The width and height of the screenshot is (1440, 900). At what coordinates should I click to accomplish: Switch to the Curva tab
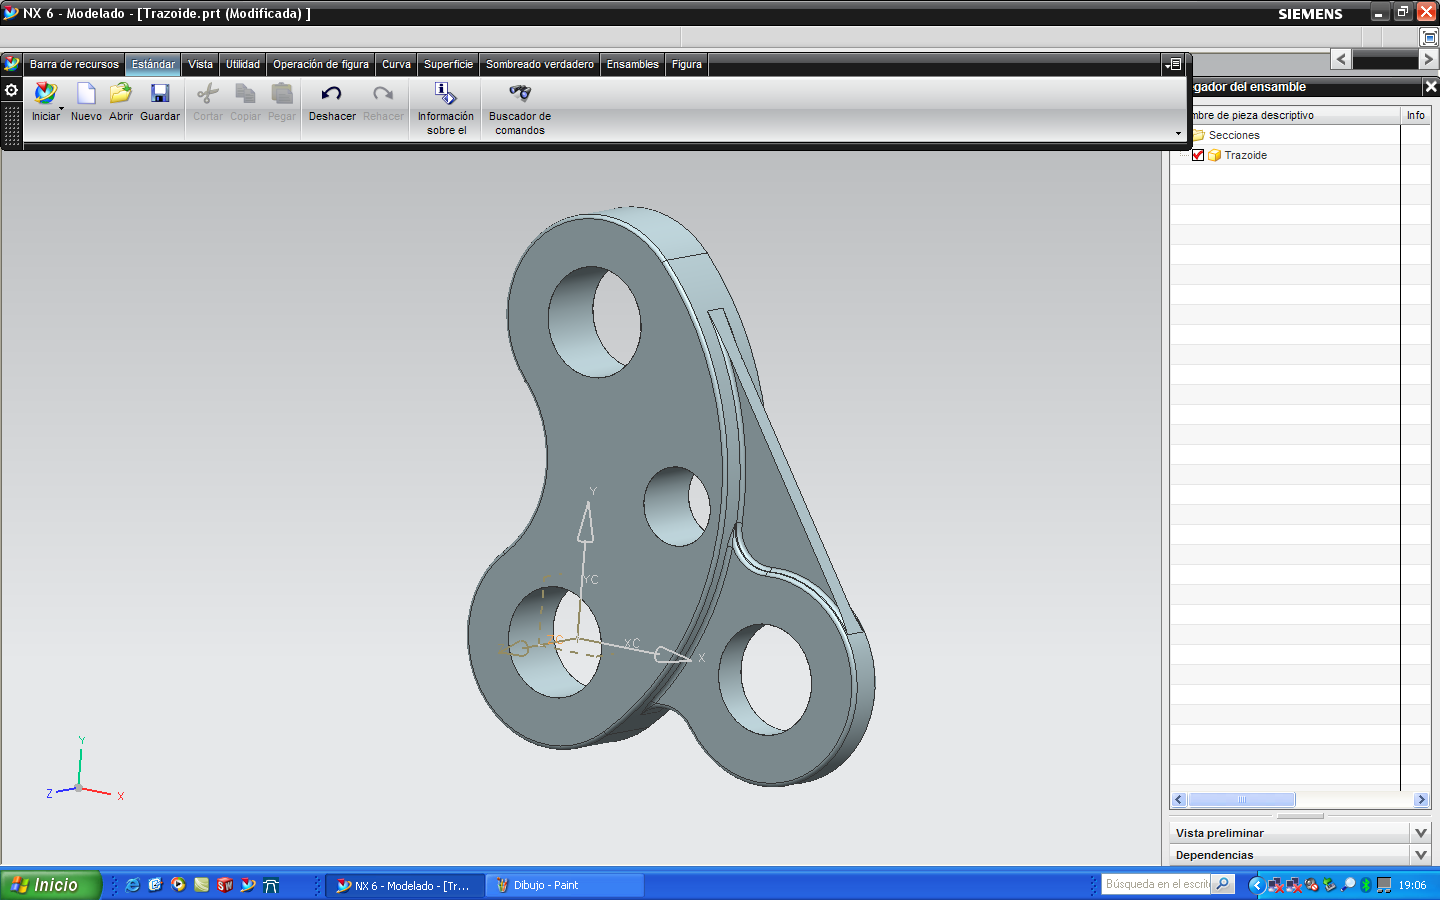396,64
